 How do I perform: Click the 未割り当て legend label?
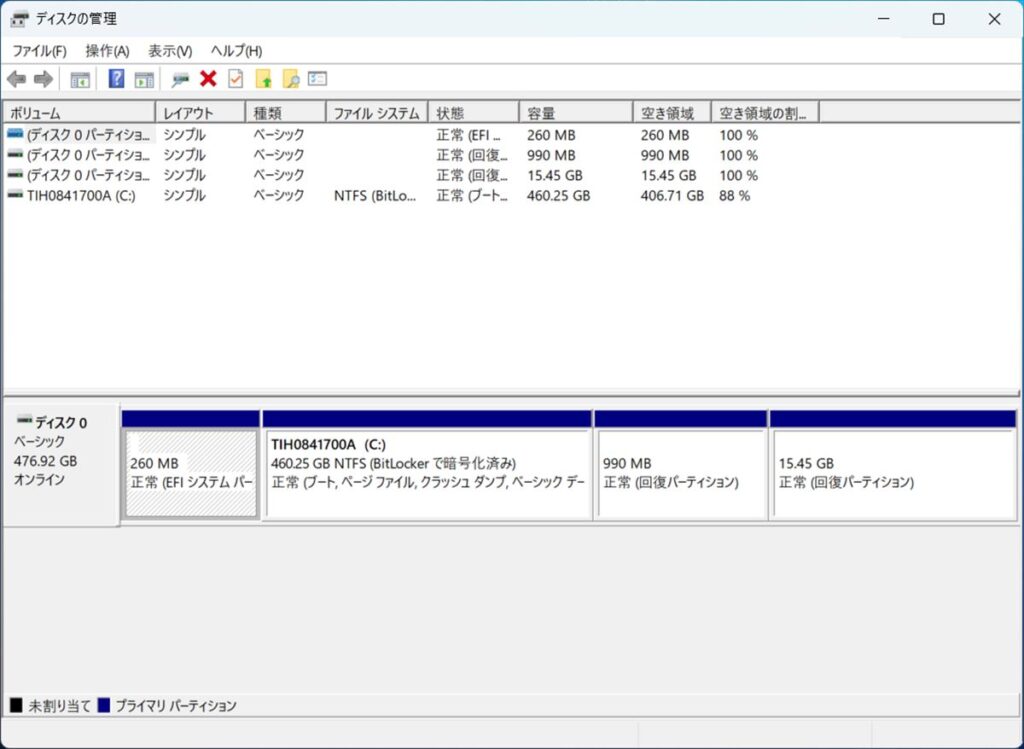click(59, 706)
